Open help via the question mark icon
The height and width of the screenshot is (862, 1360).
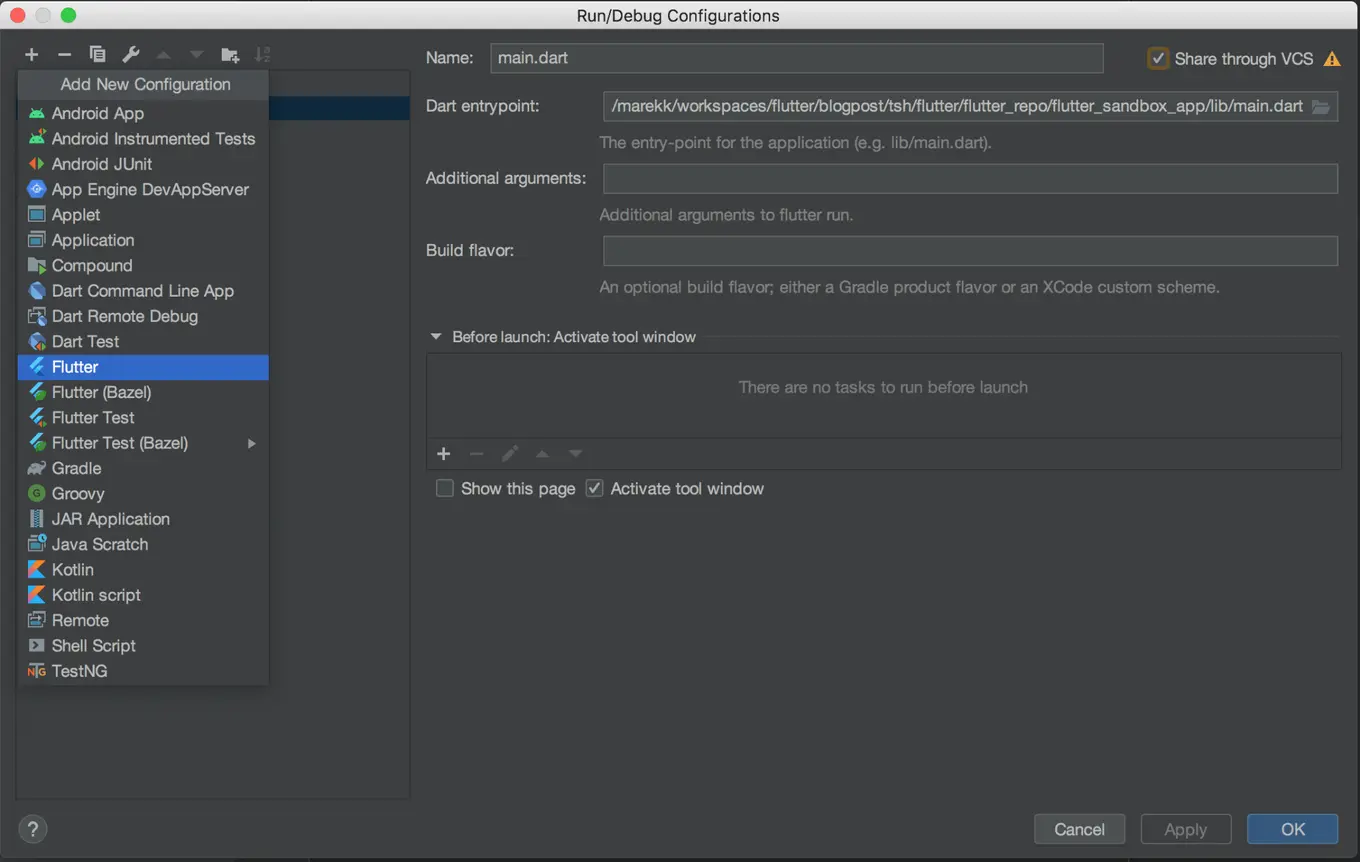coord(32,829)
